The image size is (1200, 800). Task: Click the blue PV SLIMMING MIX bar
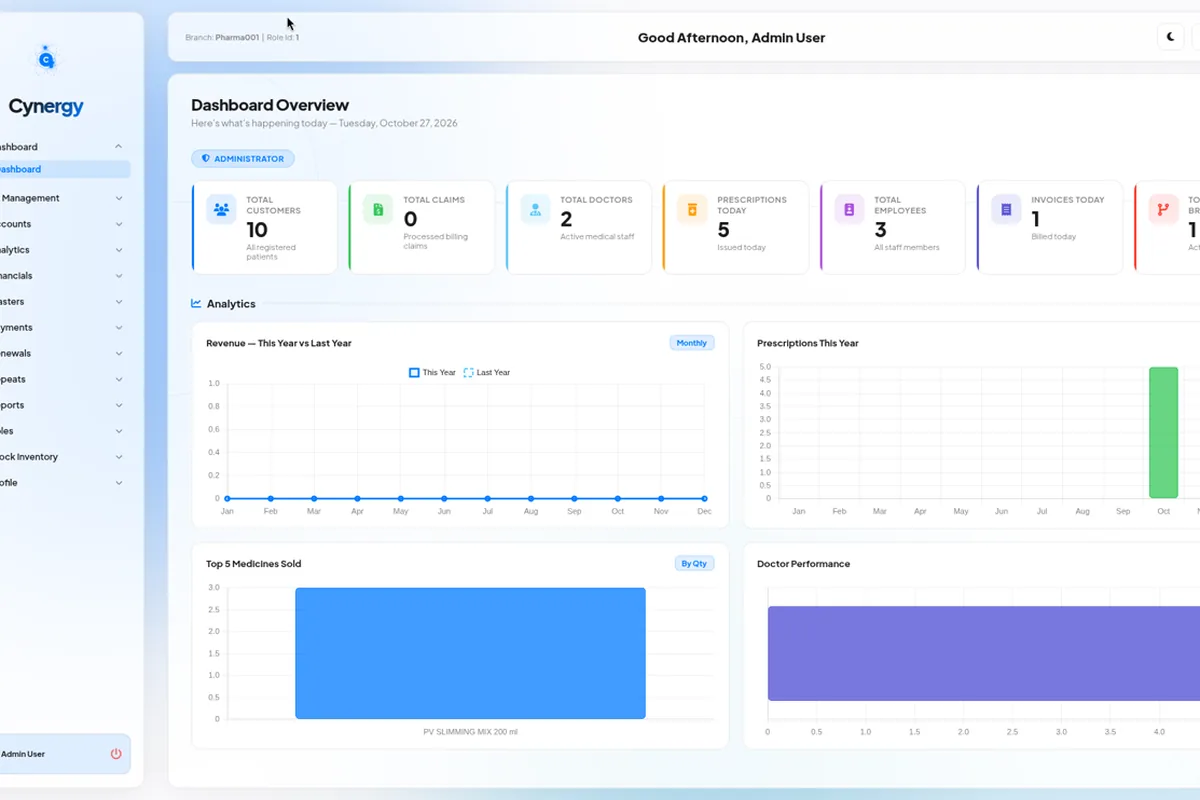click(470, 653)
